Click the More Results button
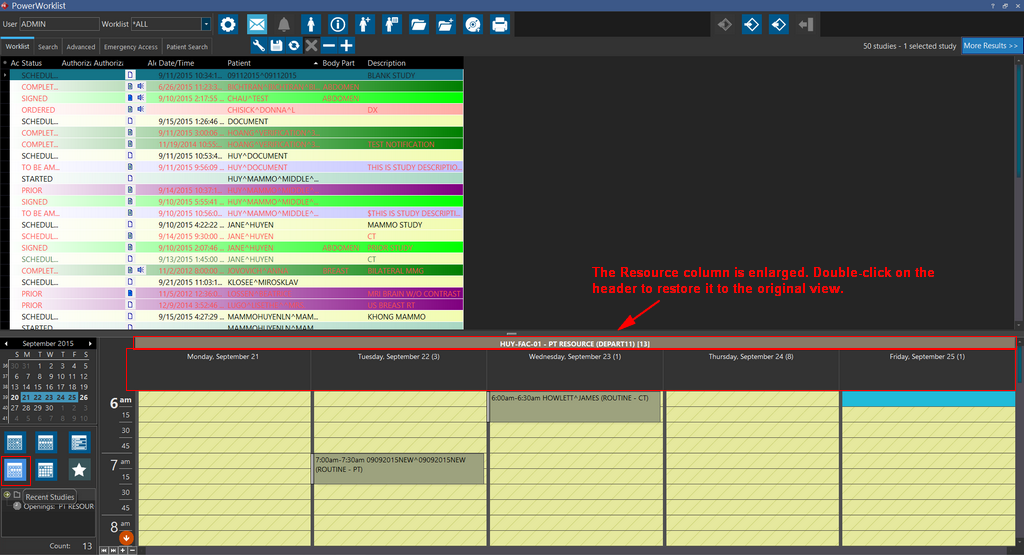 point(991,46)
